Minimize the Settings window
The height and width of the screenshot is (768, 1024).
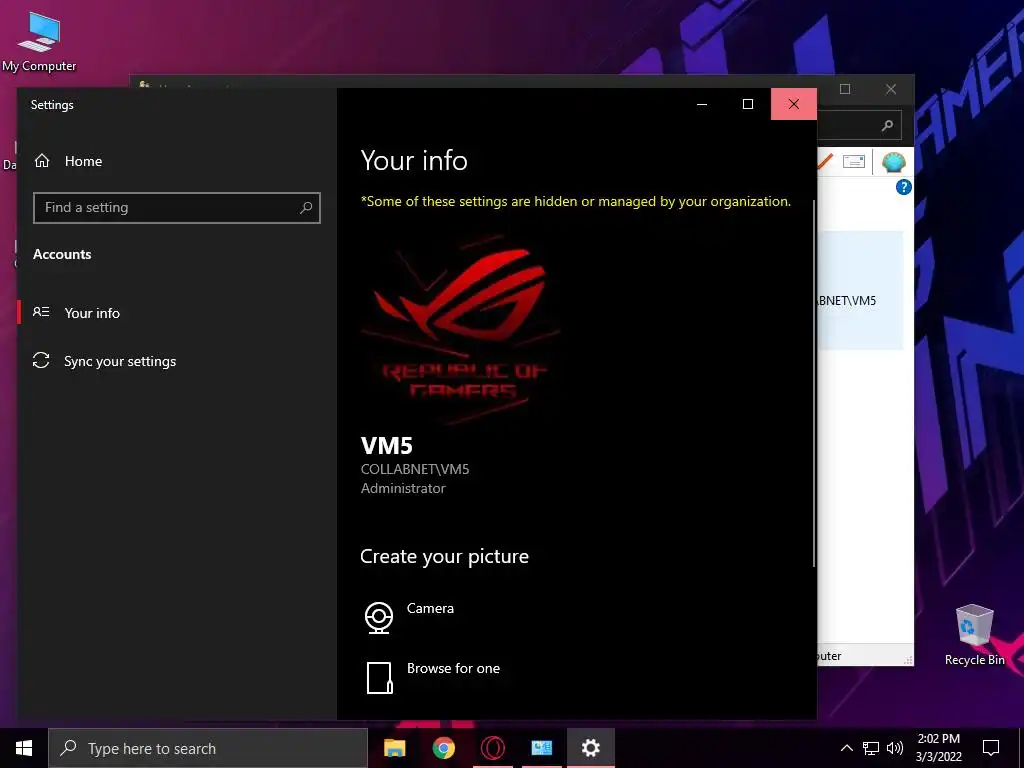pyautogui.click(x=702, y=104)
